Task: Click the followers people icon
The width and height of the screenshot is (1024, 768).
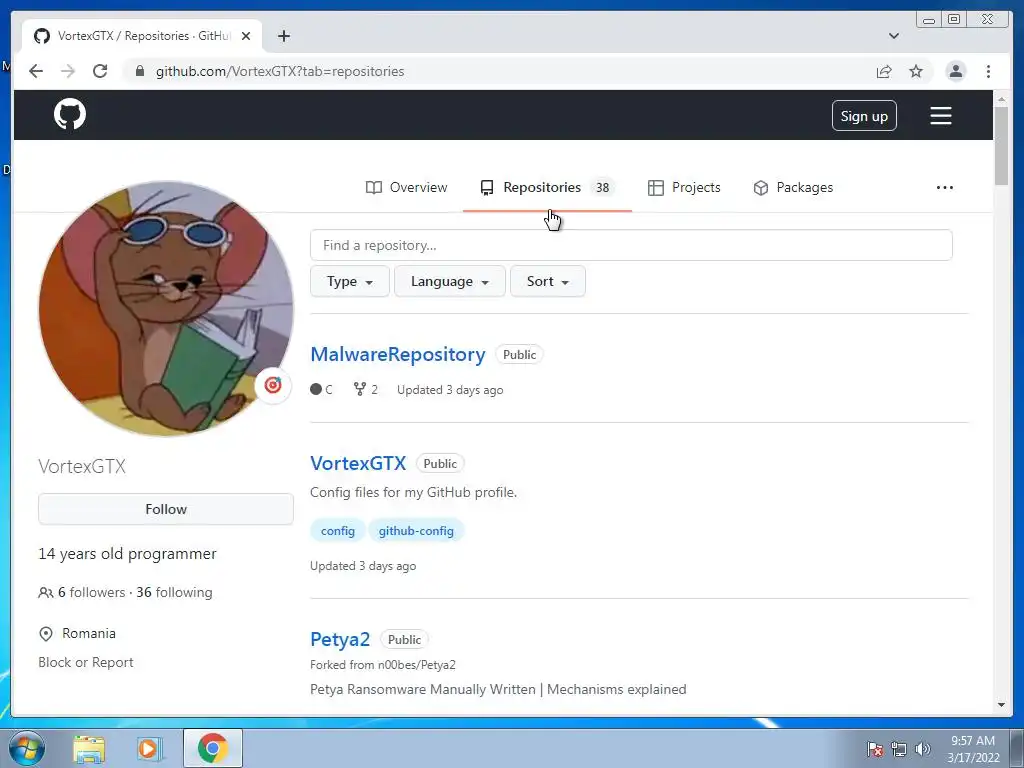Action: tap(46, 592)
